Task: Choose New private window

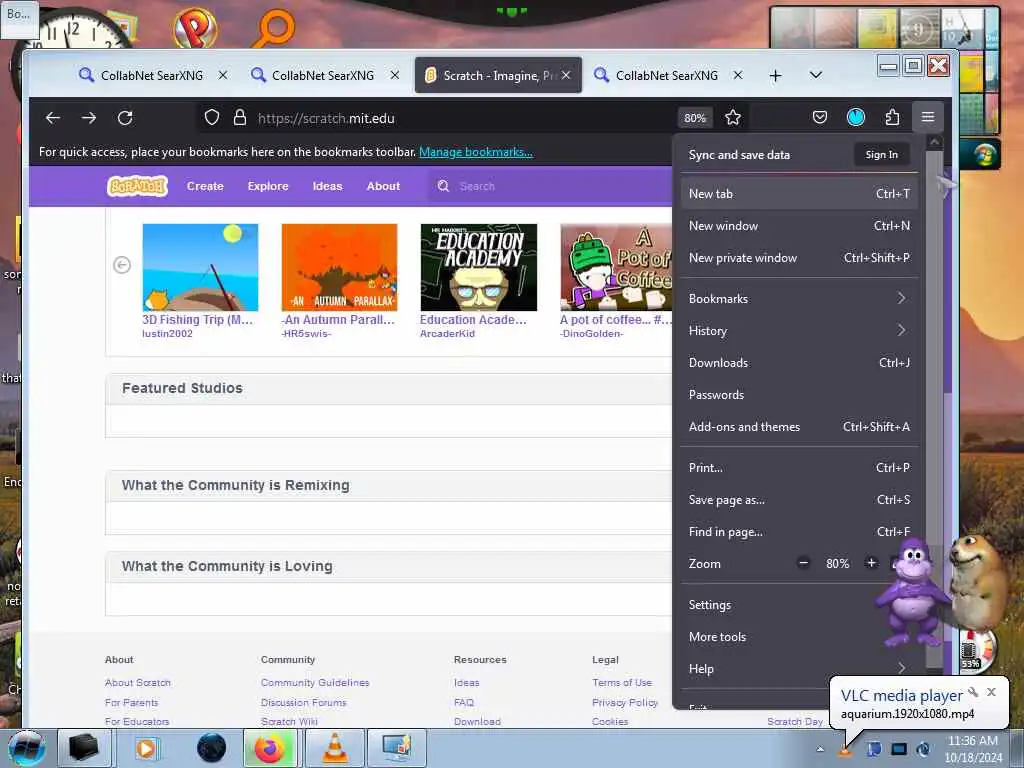Action: point(799,258)
